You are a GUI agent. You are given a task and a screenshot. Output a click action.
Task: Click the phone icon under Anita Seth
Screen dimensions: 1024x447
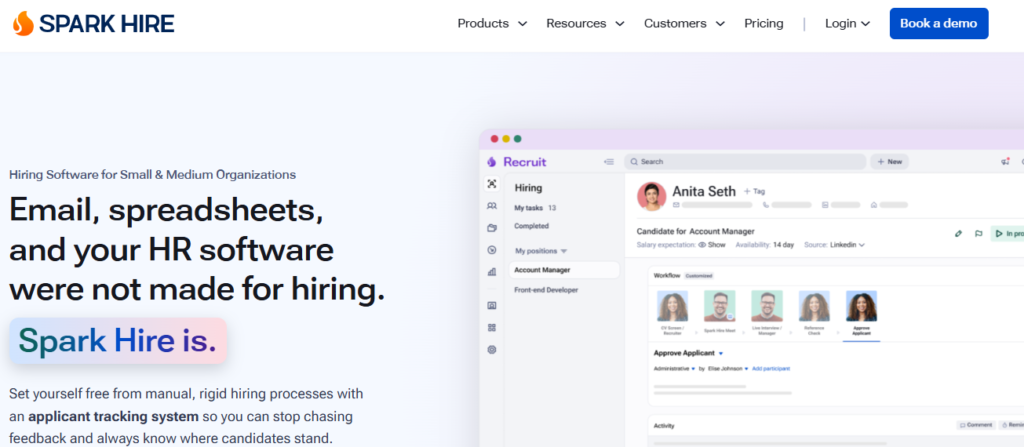coord(766,205)
